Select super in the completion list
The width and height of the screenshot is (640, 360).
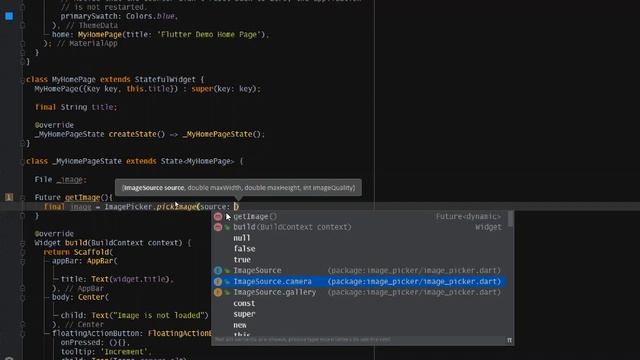(244, 314)
